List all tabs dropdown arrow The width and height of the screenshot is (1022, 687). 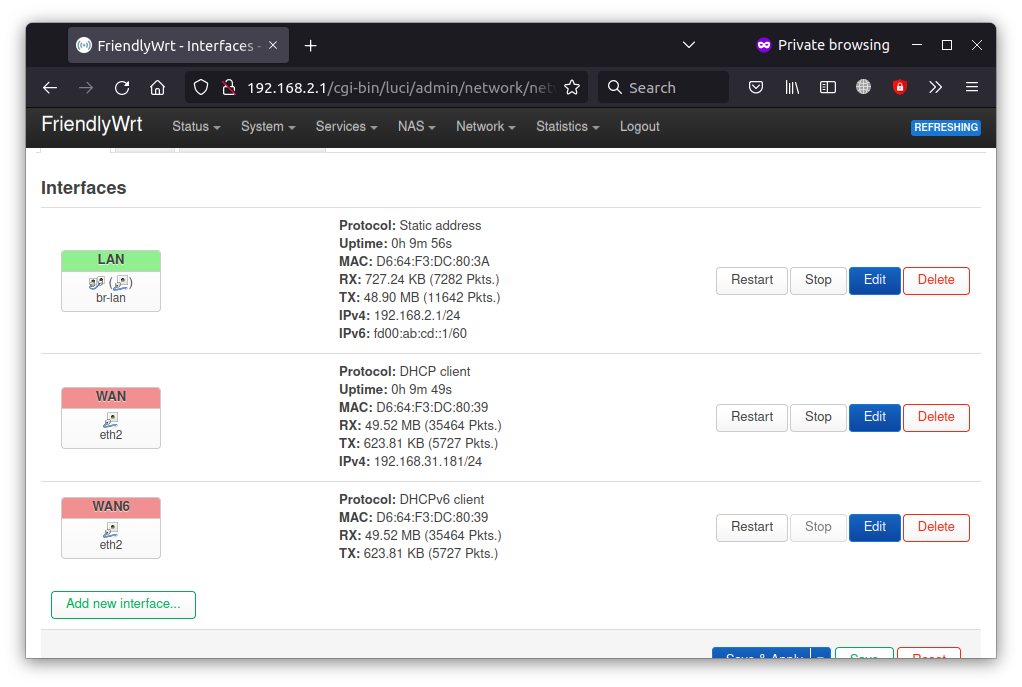point(689,45)
